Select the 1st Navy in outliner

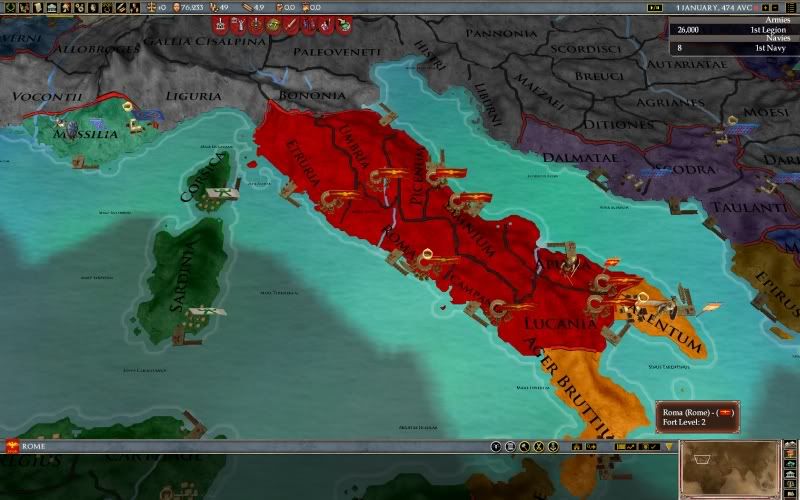pyautogui.click(x=734, y=48)
